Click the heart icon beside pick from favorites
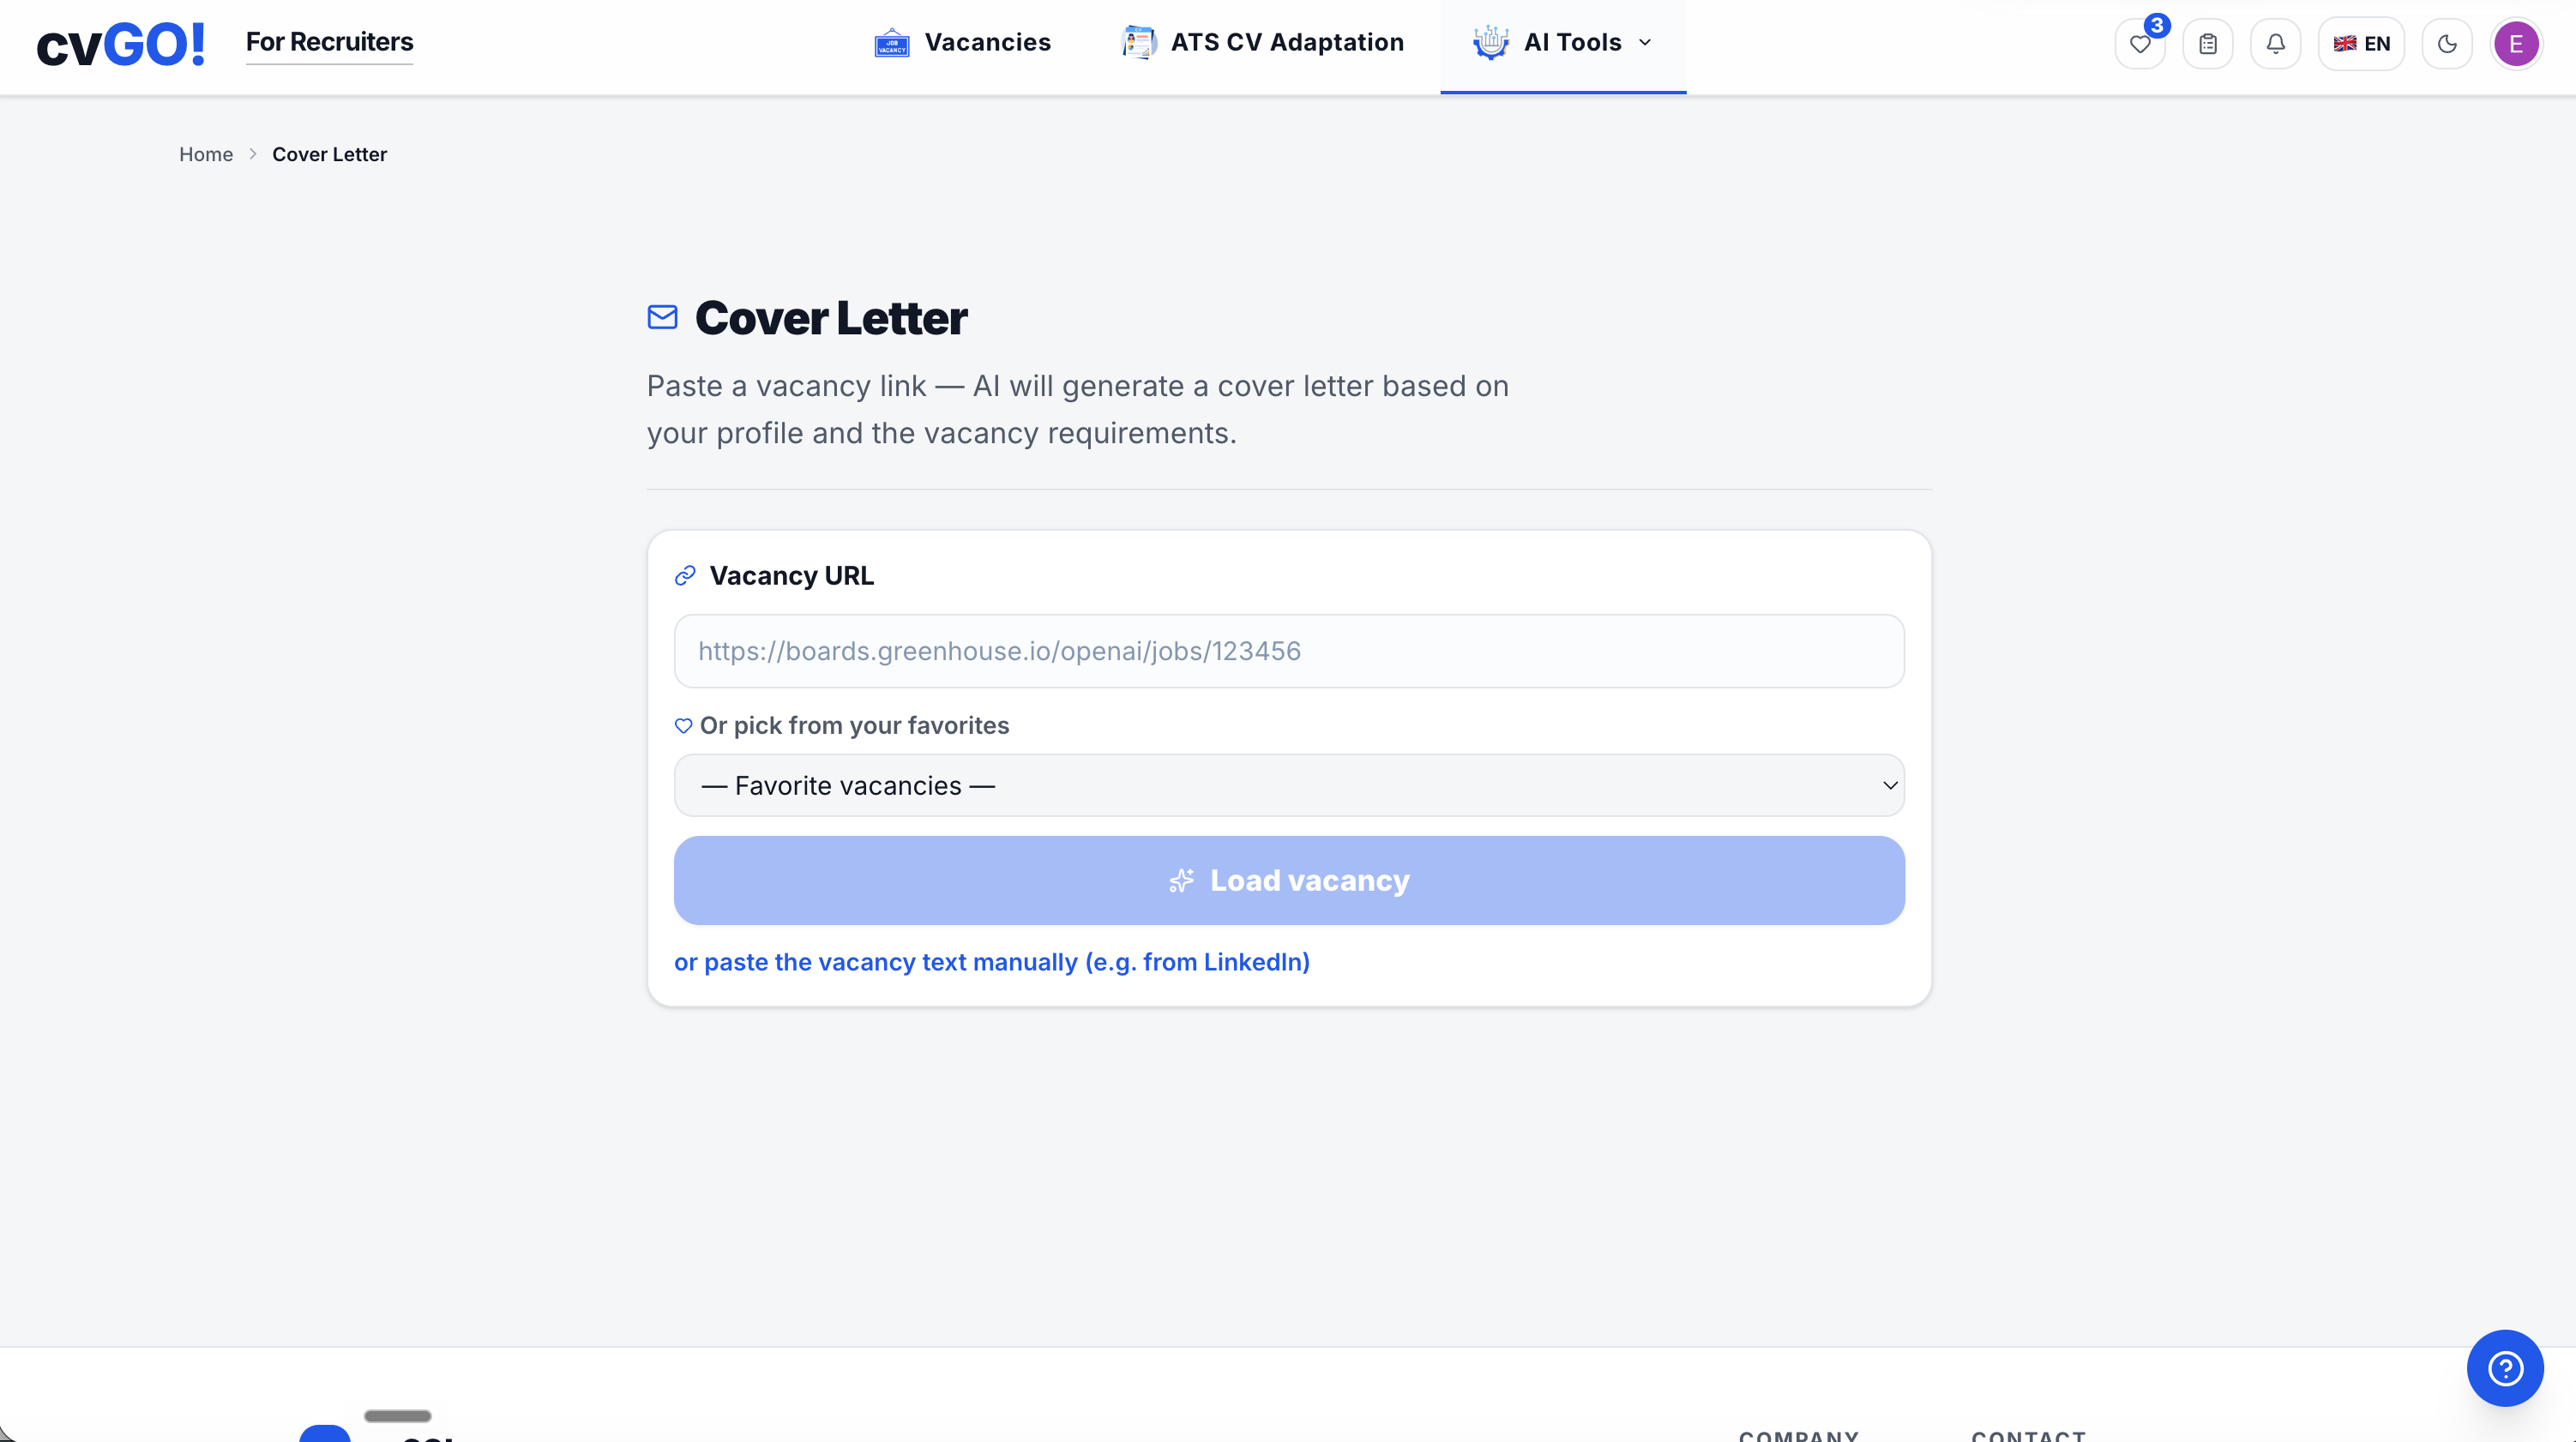The image size is (2576, 1442). (x=683, y=725)
